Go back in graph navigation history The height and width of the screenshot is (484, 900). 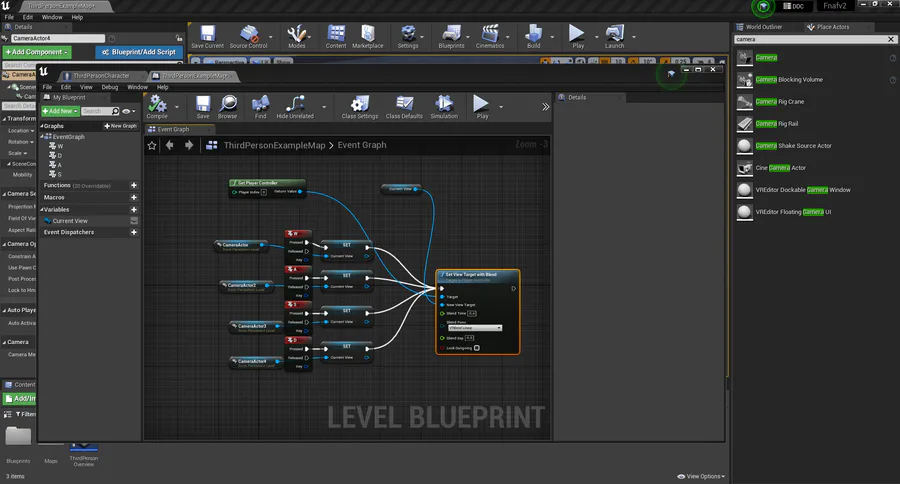(x=170, y=145)
